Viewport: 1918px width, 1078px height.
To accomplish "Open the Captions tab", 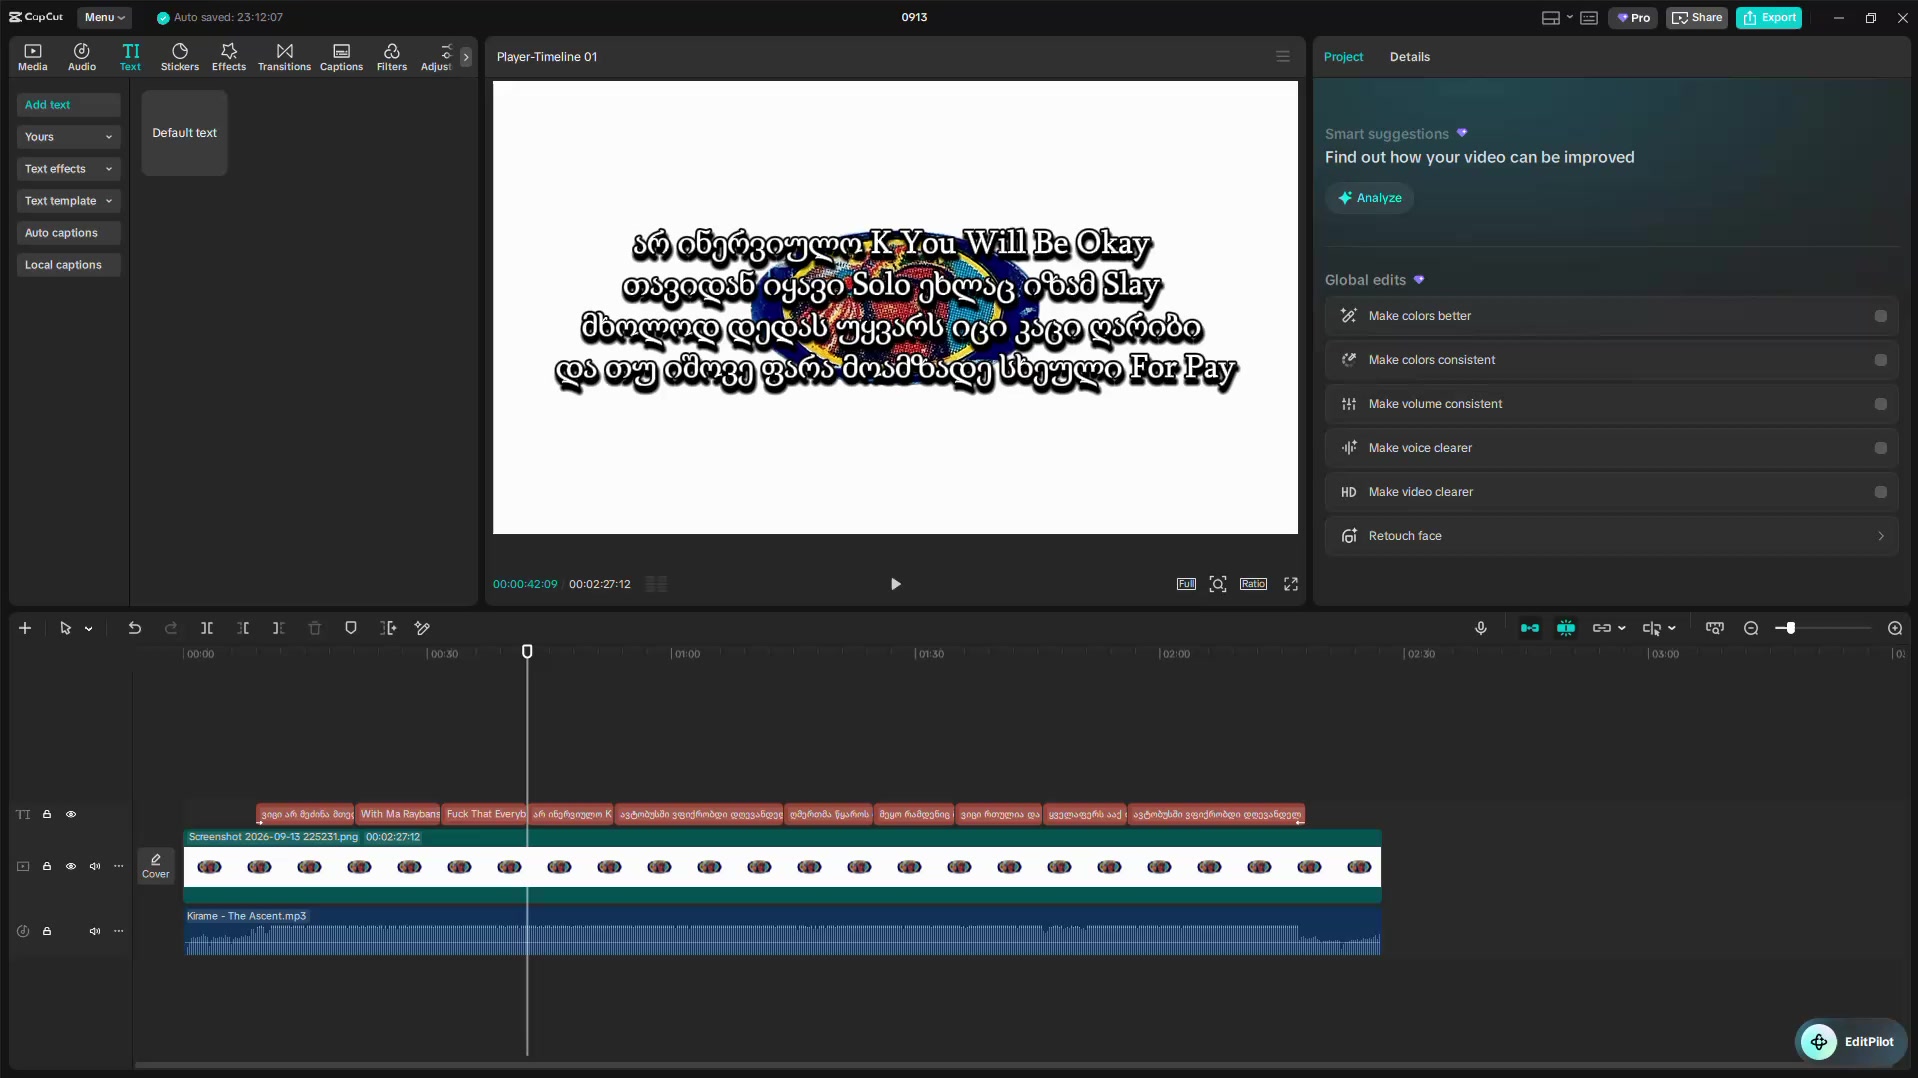I will click(x=341, y=57).
